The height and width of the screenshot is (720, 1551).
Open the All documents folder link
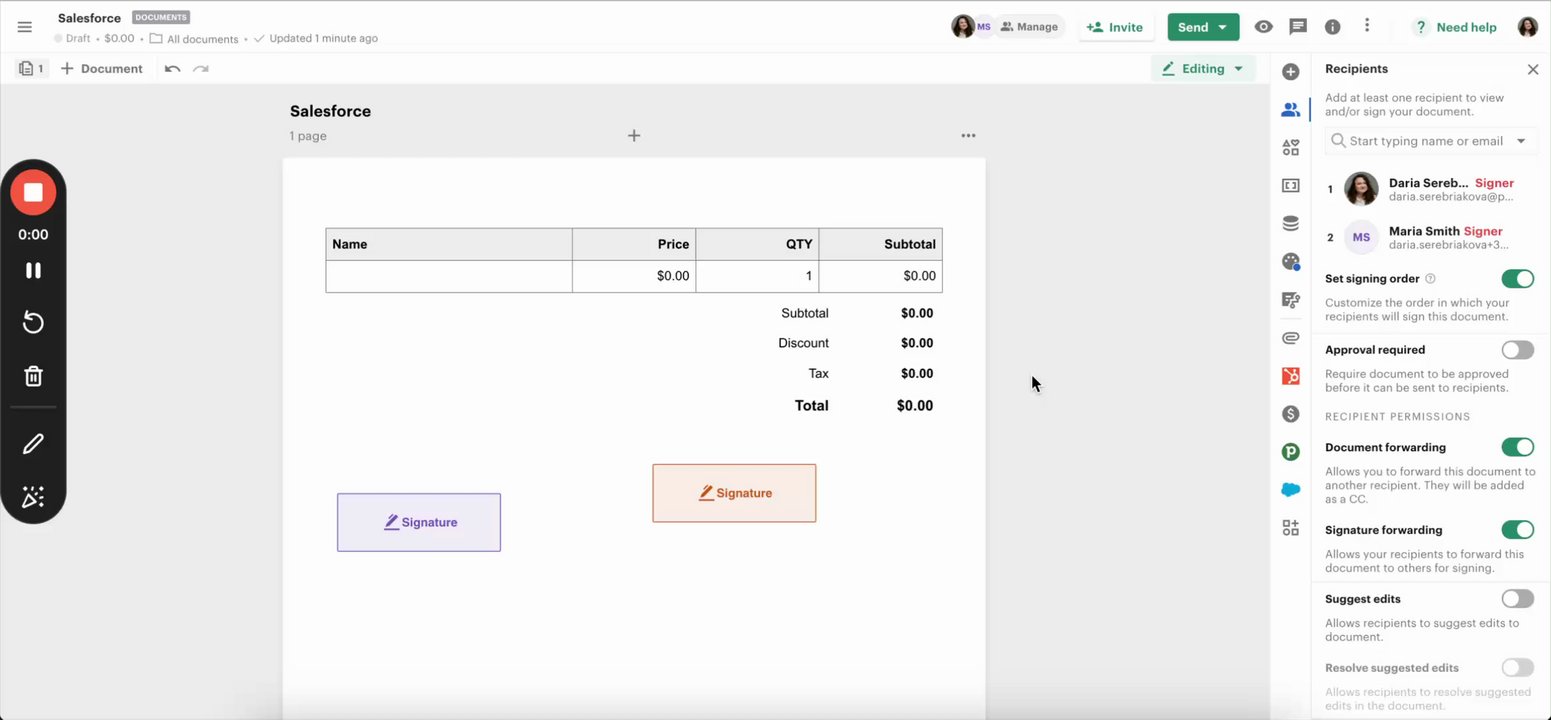click(x=194, y=39)
